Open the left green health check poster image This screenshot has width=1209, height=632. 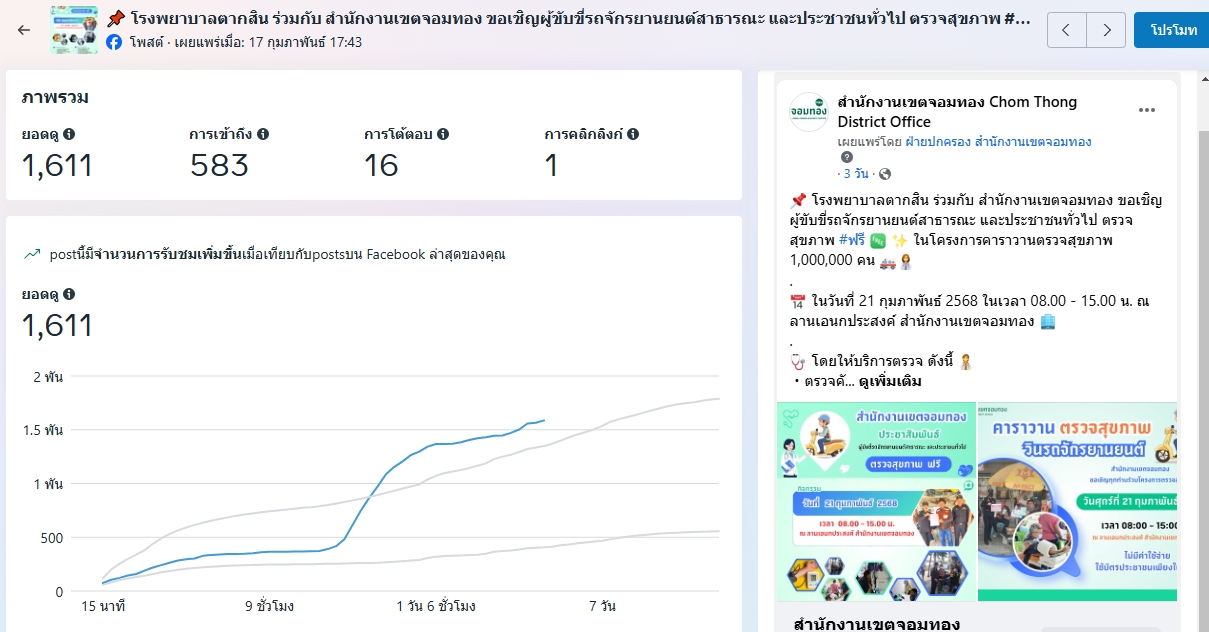[876, 502]
